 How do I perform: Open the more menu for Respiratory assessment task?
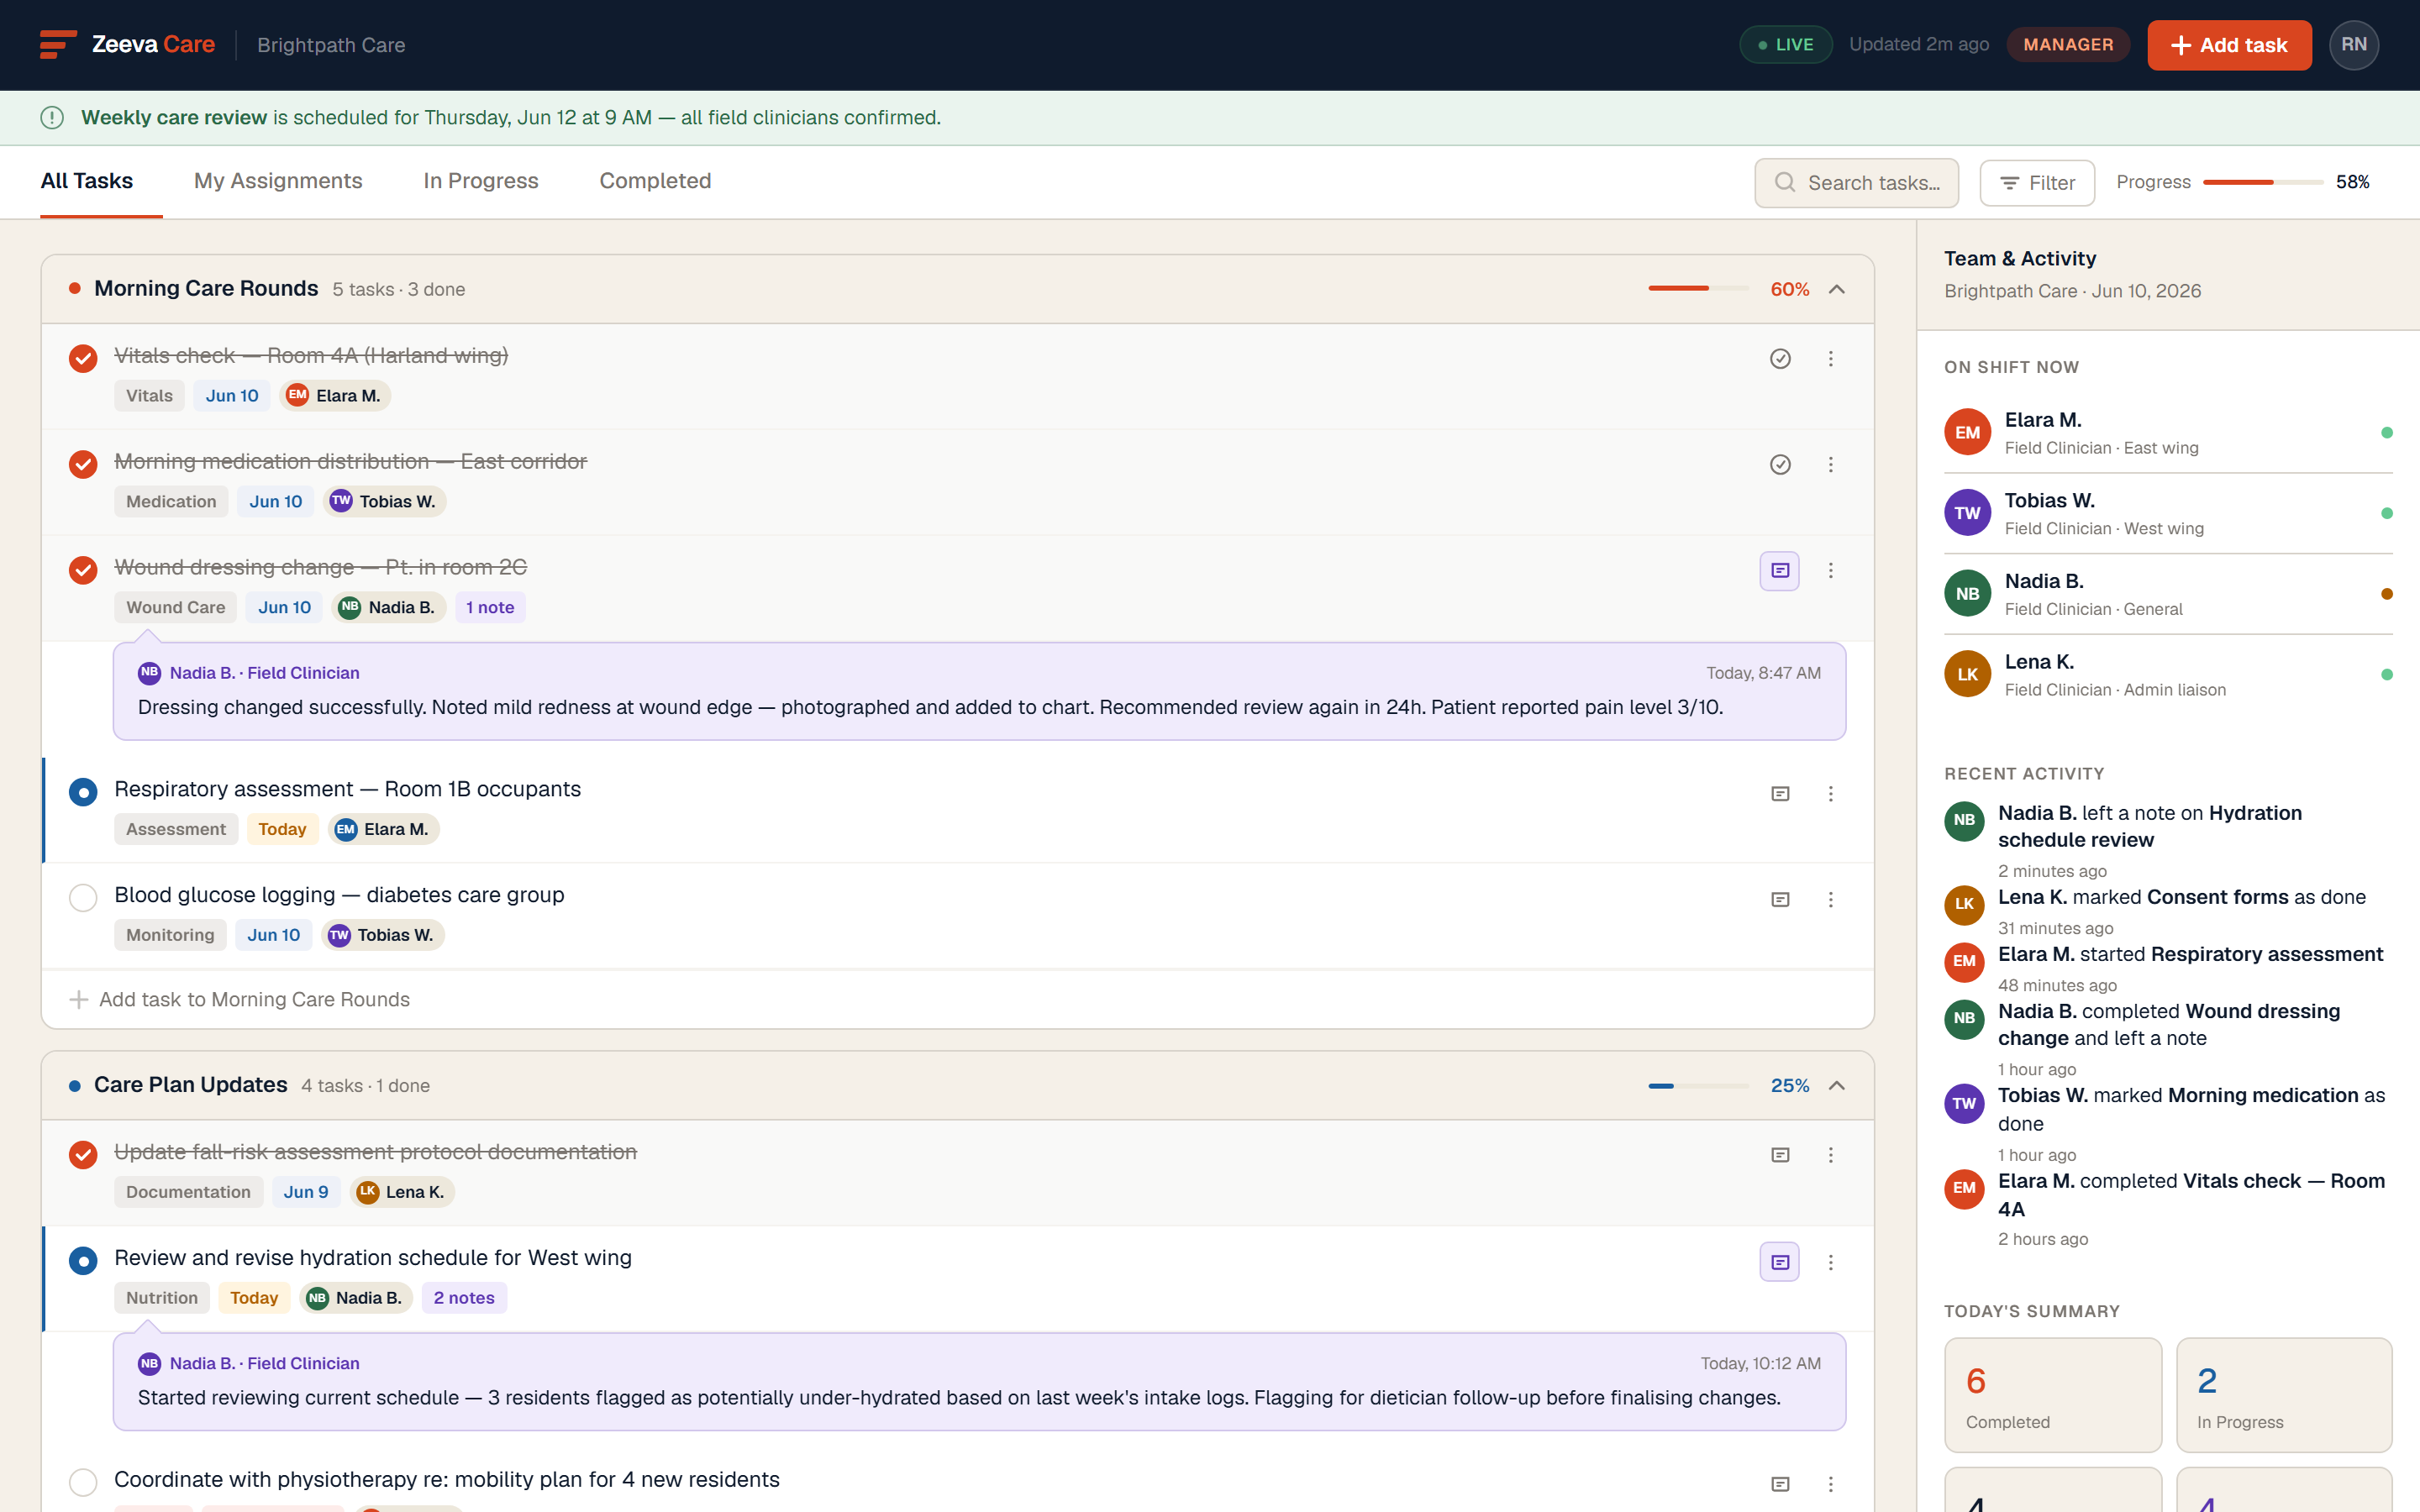(x=1831, y=794)
